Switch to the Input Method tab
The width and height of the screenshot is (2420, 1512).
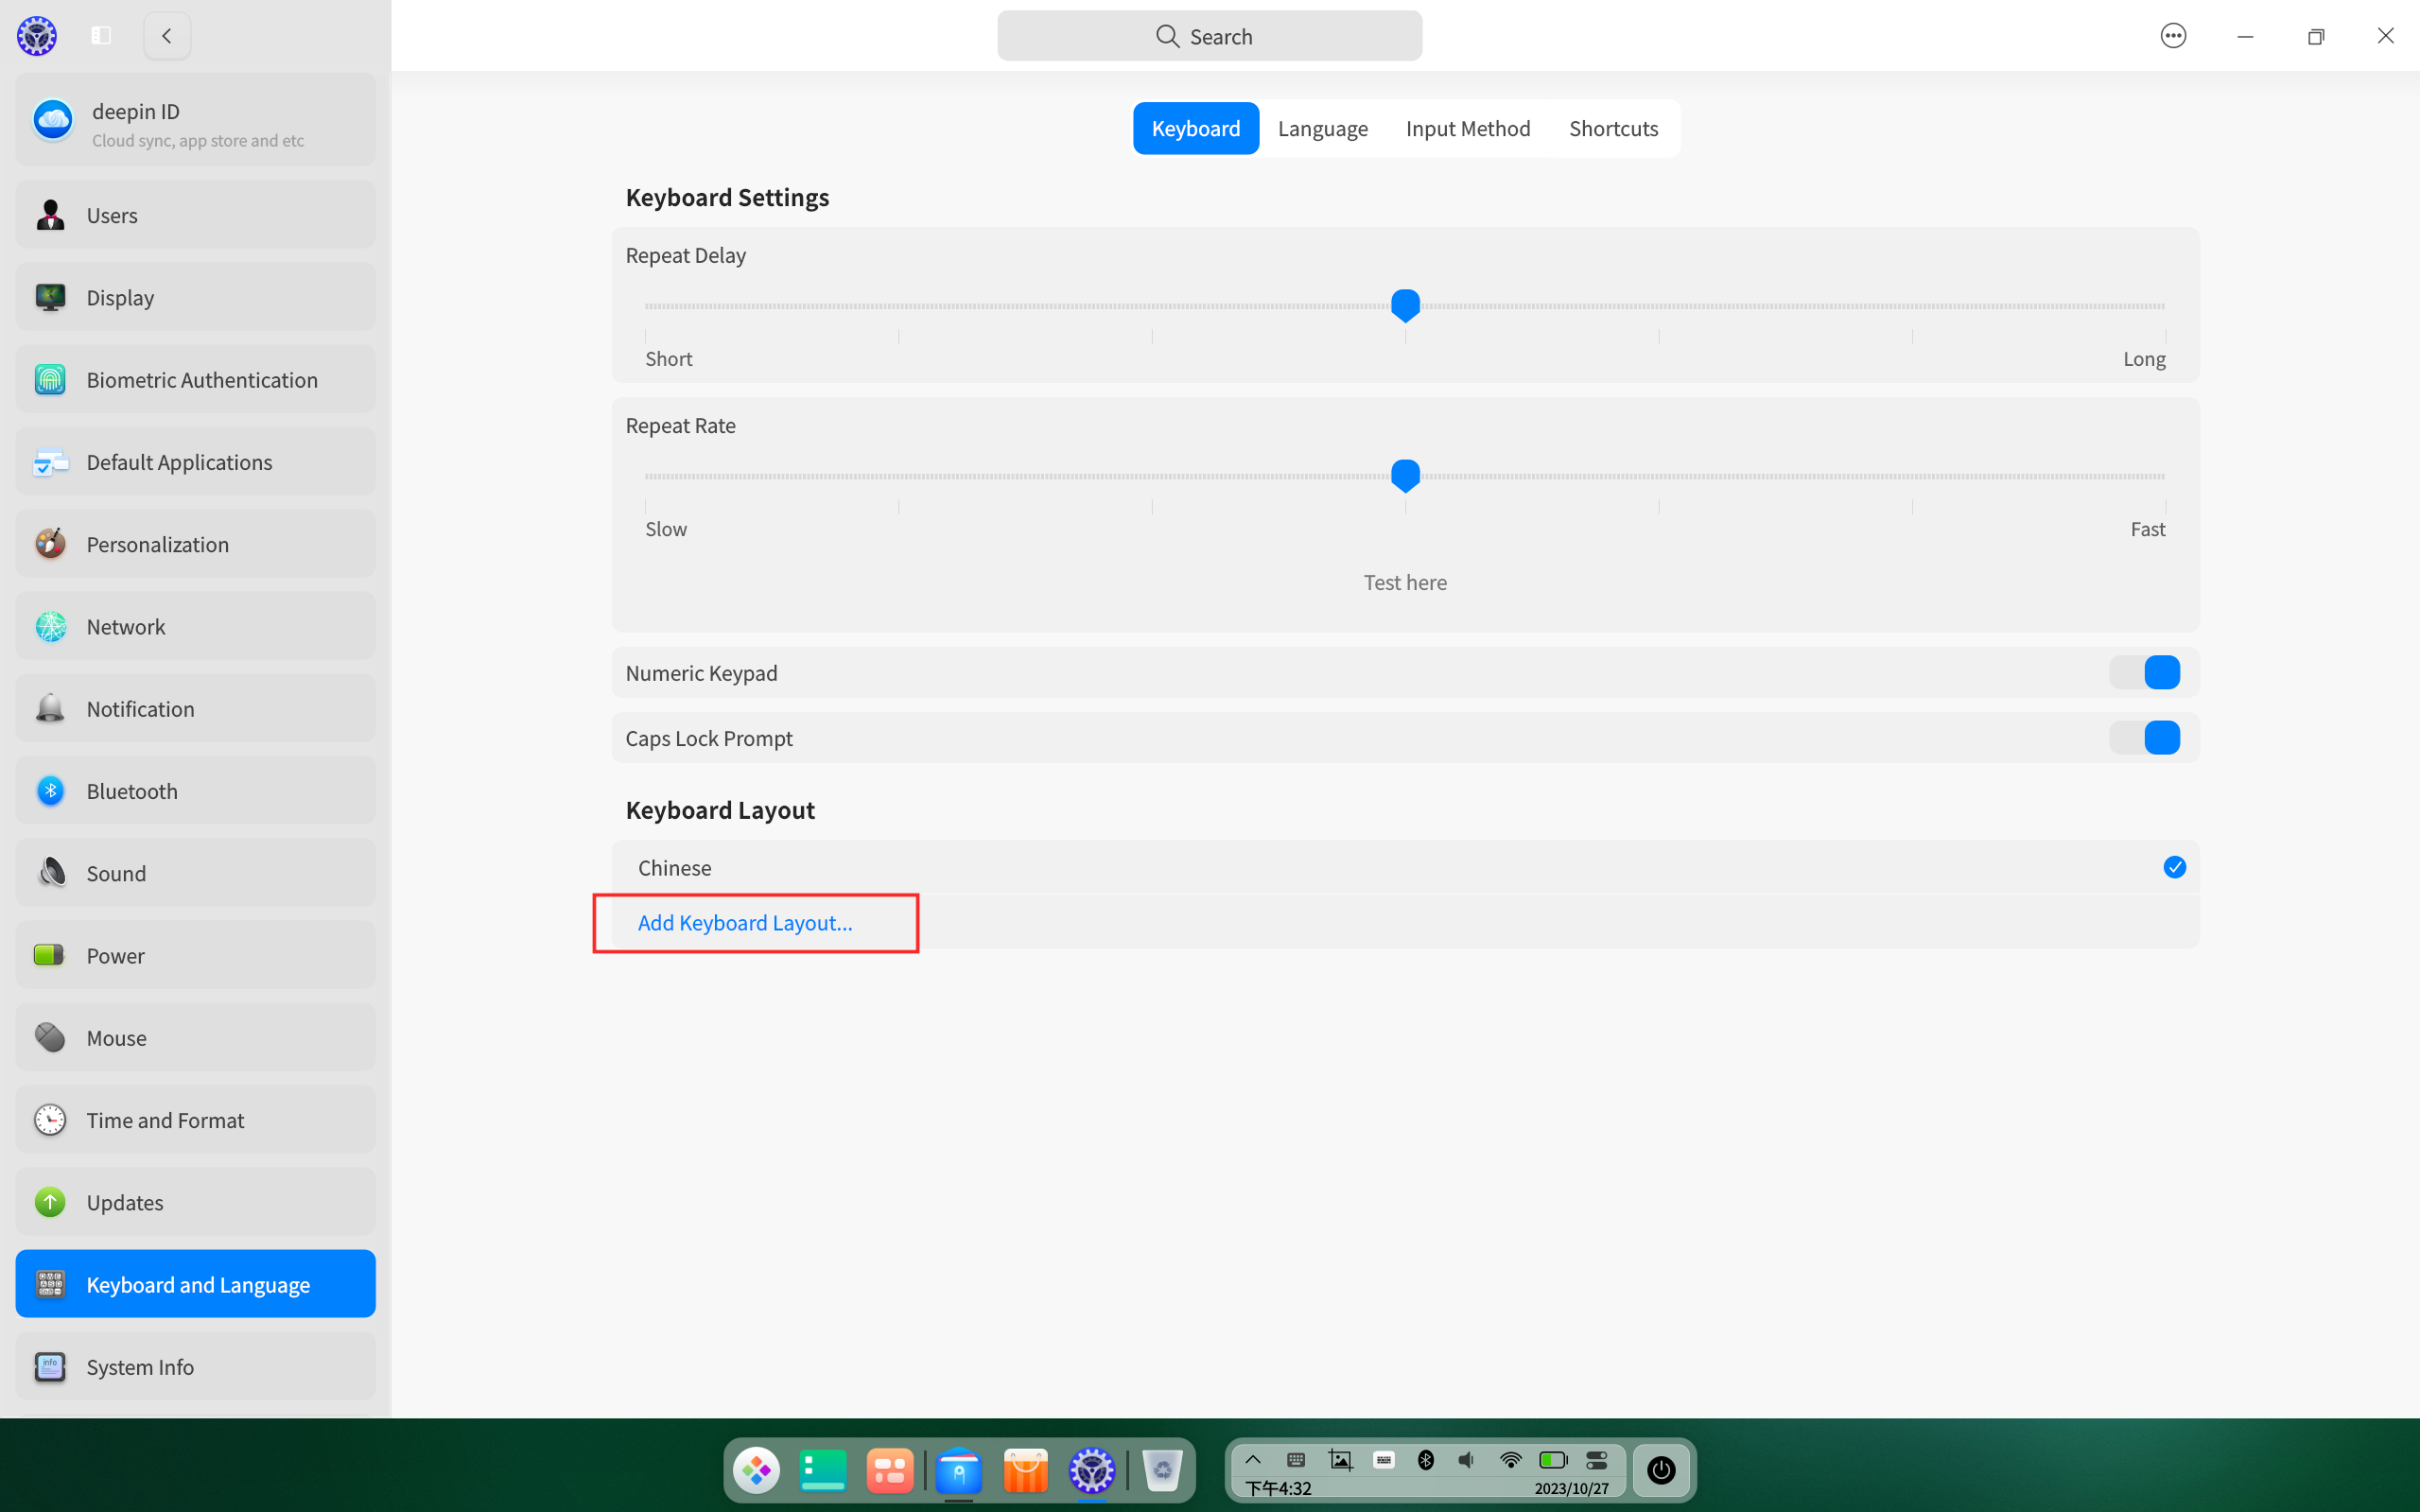(1467, 128)
